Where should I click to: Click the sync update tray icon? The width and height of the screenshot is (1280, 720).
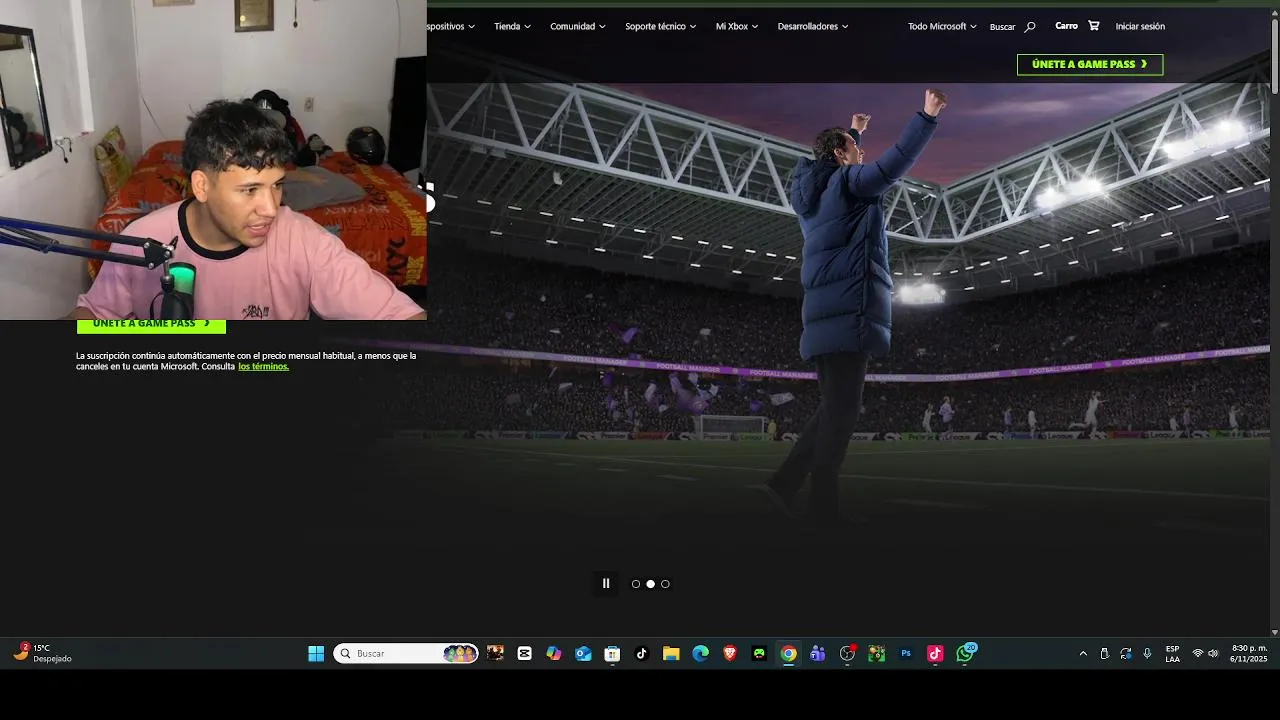pyautogui.click(x=1126, y=654)
